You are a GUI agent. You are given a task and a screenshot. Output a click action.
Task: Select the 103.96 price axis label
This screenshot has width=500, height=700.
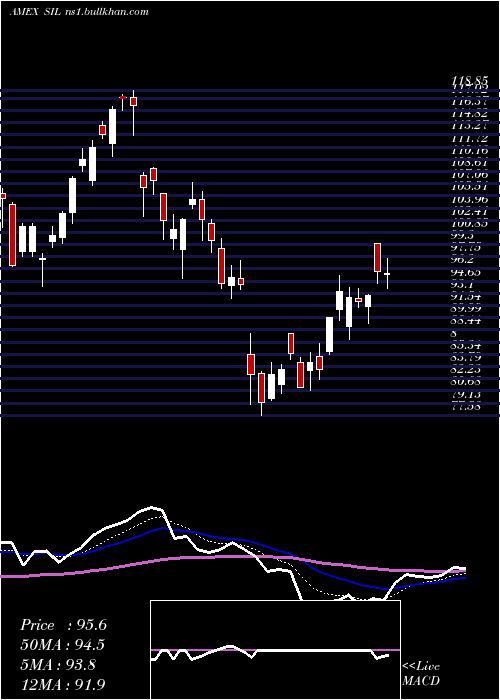[x=469, y=199]
